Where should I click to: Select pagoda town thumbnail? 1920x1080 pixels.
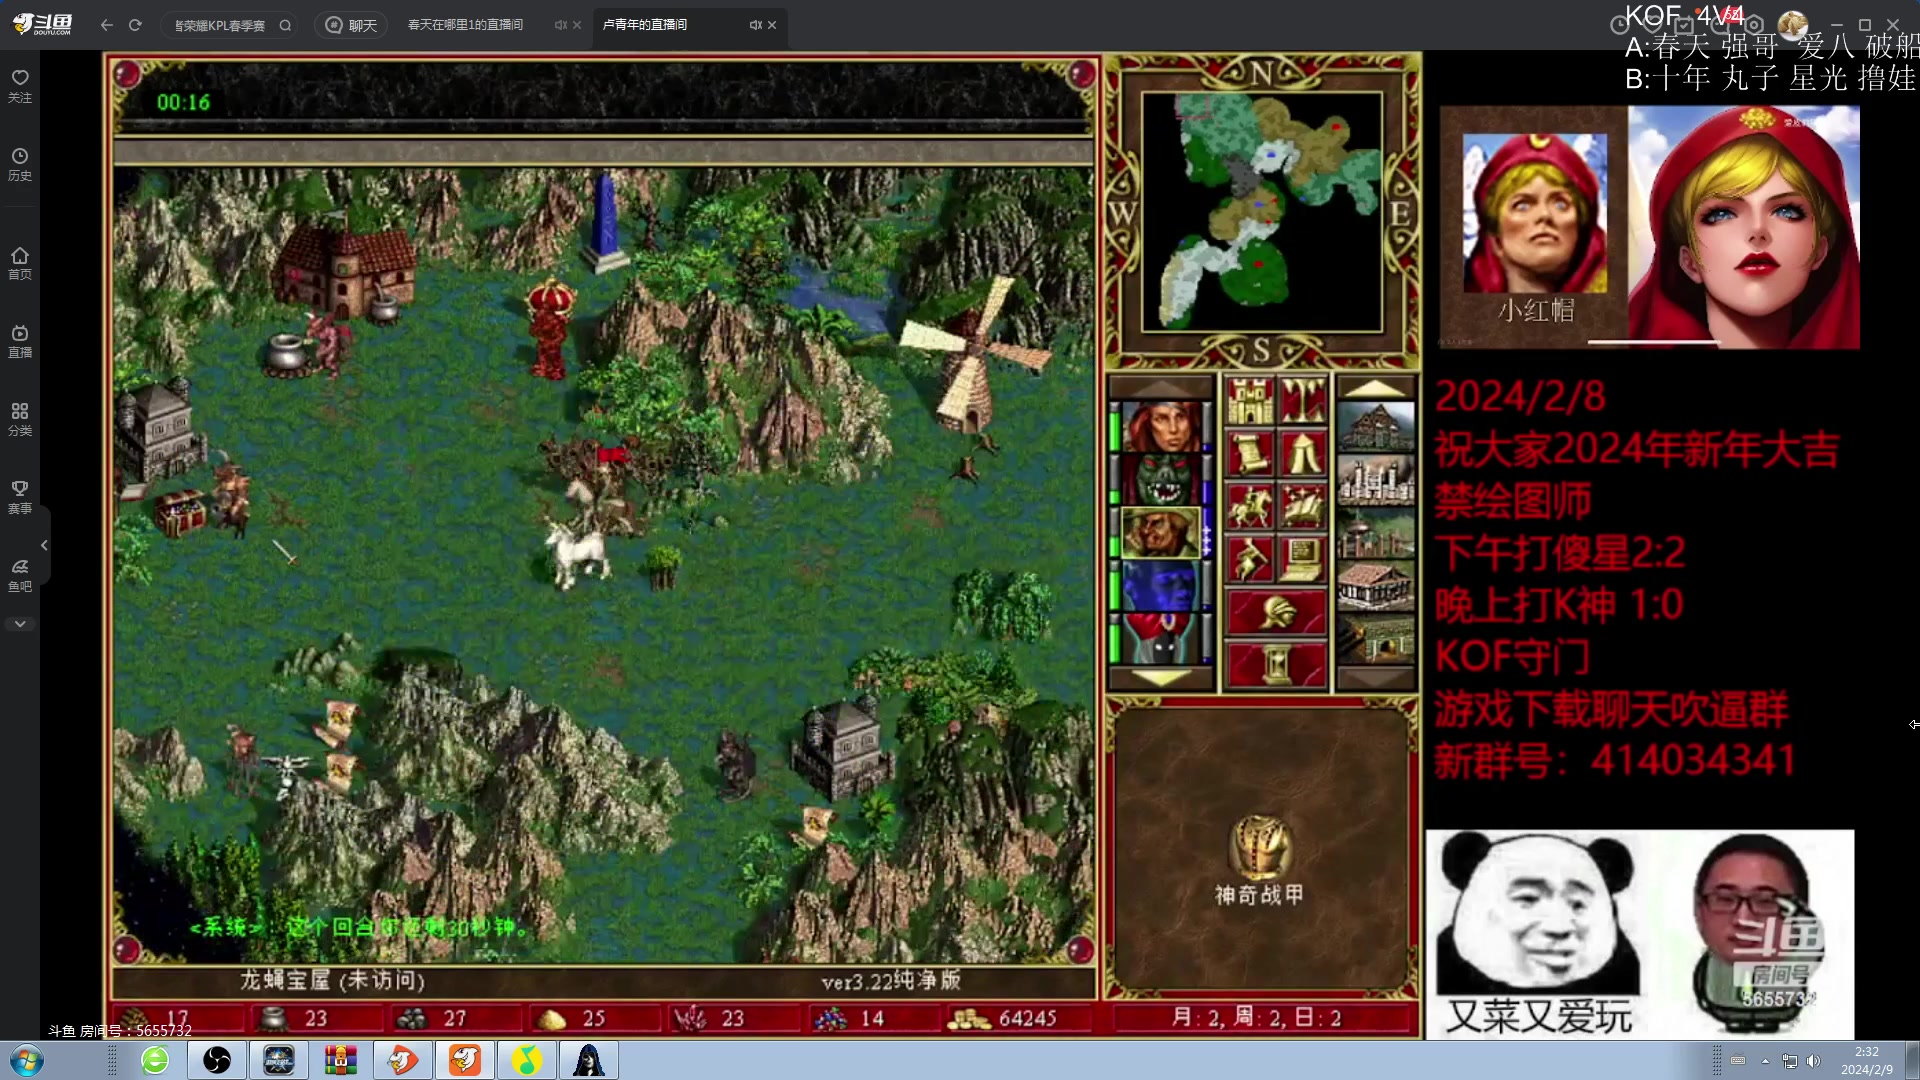coord(1376,532)
